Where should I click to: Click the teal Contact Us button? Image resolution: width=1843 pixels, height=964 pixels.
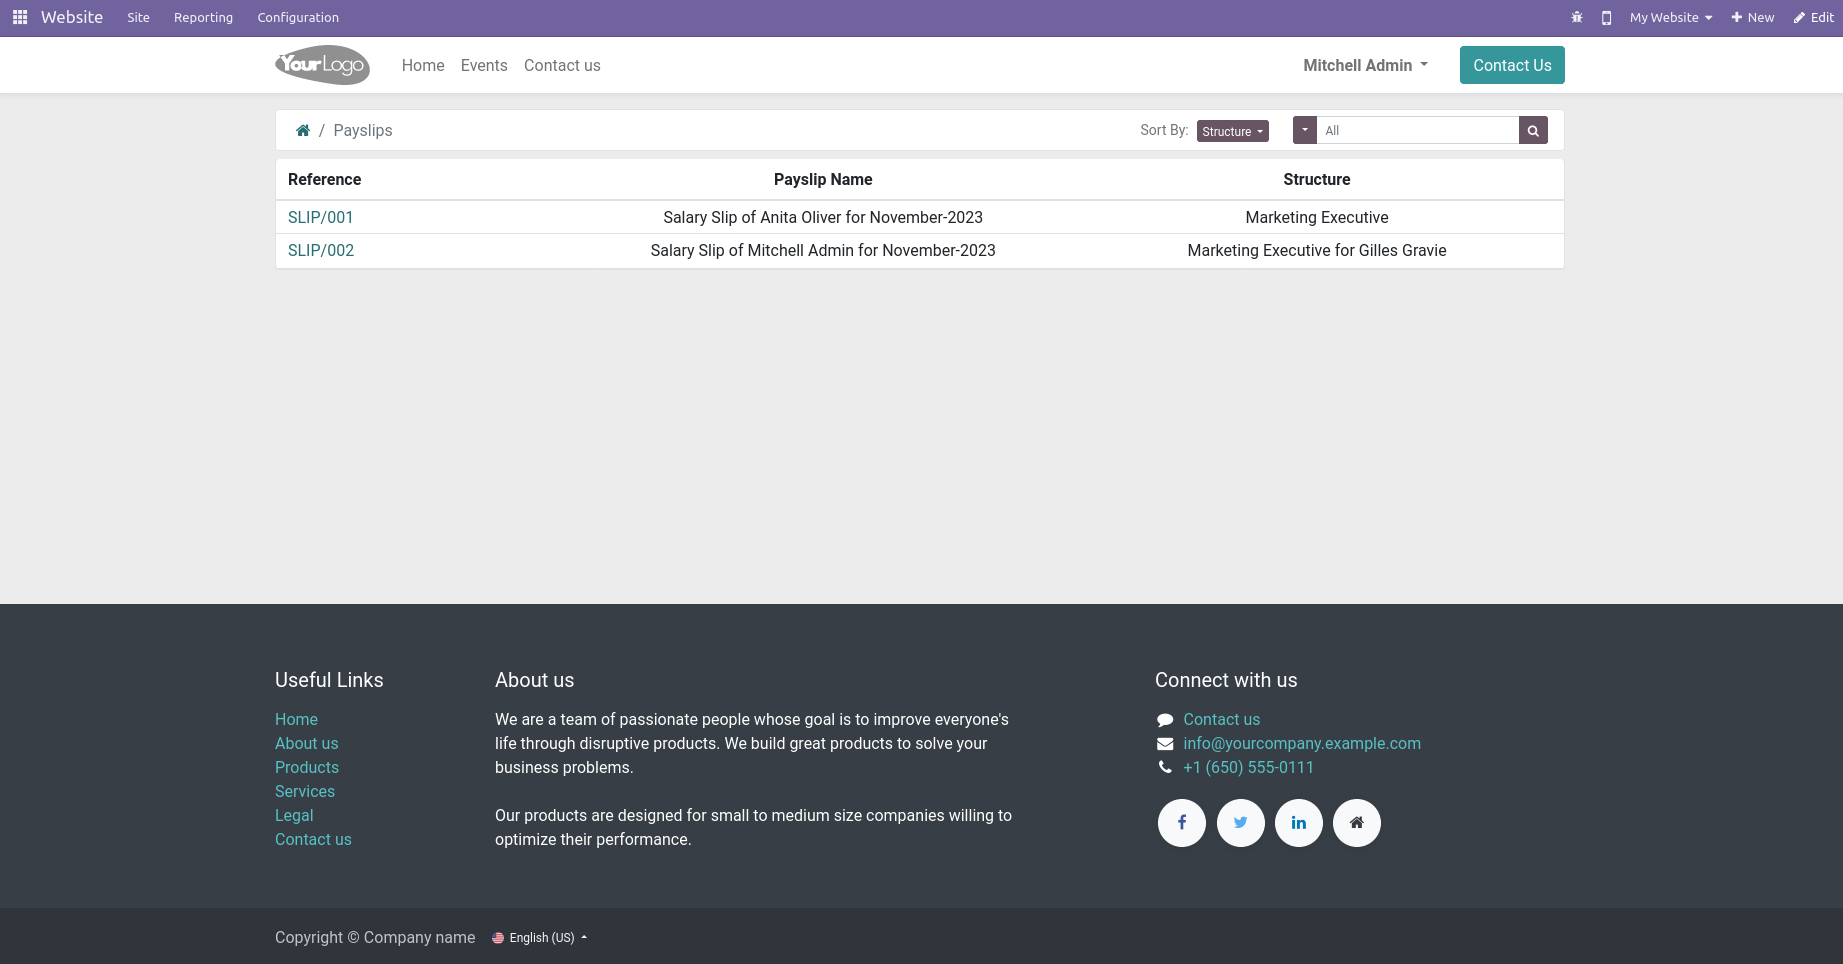point(1512,65)
